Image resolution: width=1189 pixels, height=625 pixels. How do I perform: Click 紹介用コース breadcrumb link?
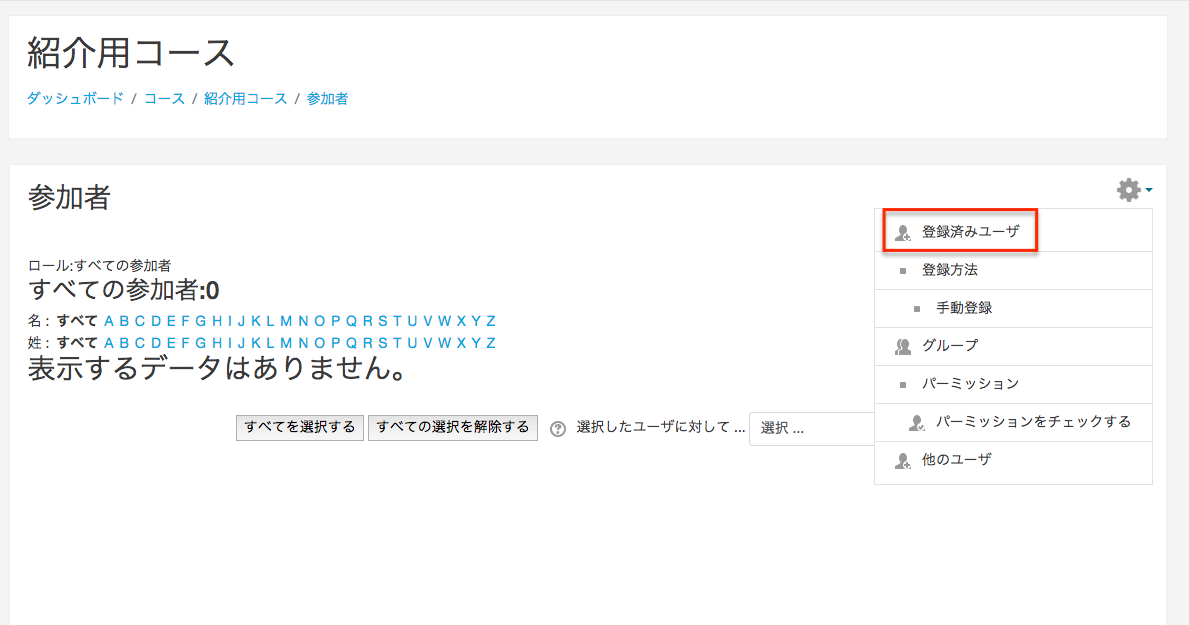pos(245,99)
